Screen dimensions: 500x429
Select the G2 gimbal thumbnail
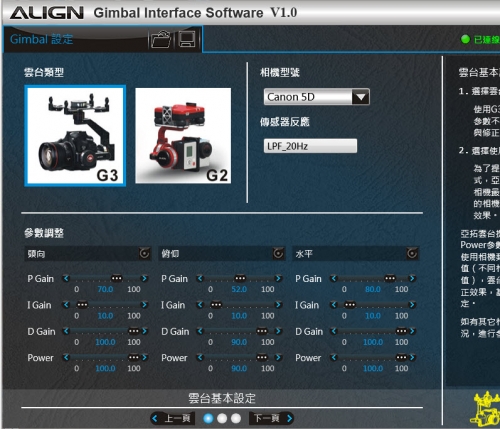183,135
